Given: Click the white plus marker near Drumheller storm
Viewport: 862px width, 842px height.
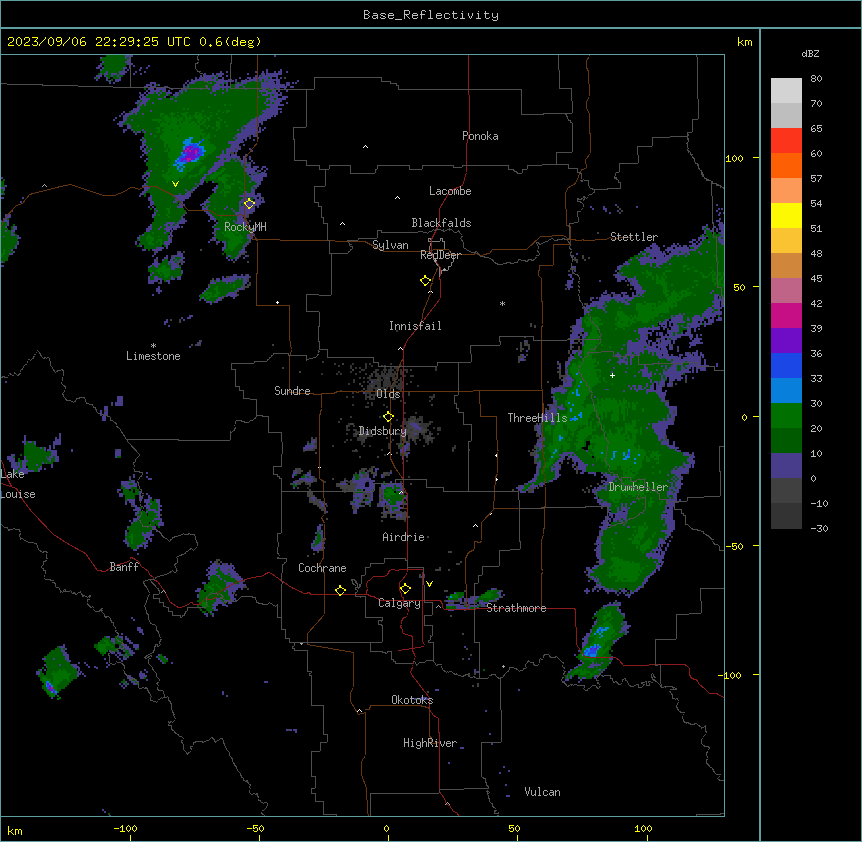Looking at the screenshot, I should click(x=612, y=375).
